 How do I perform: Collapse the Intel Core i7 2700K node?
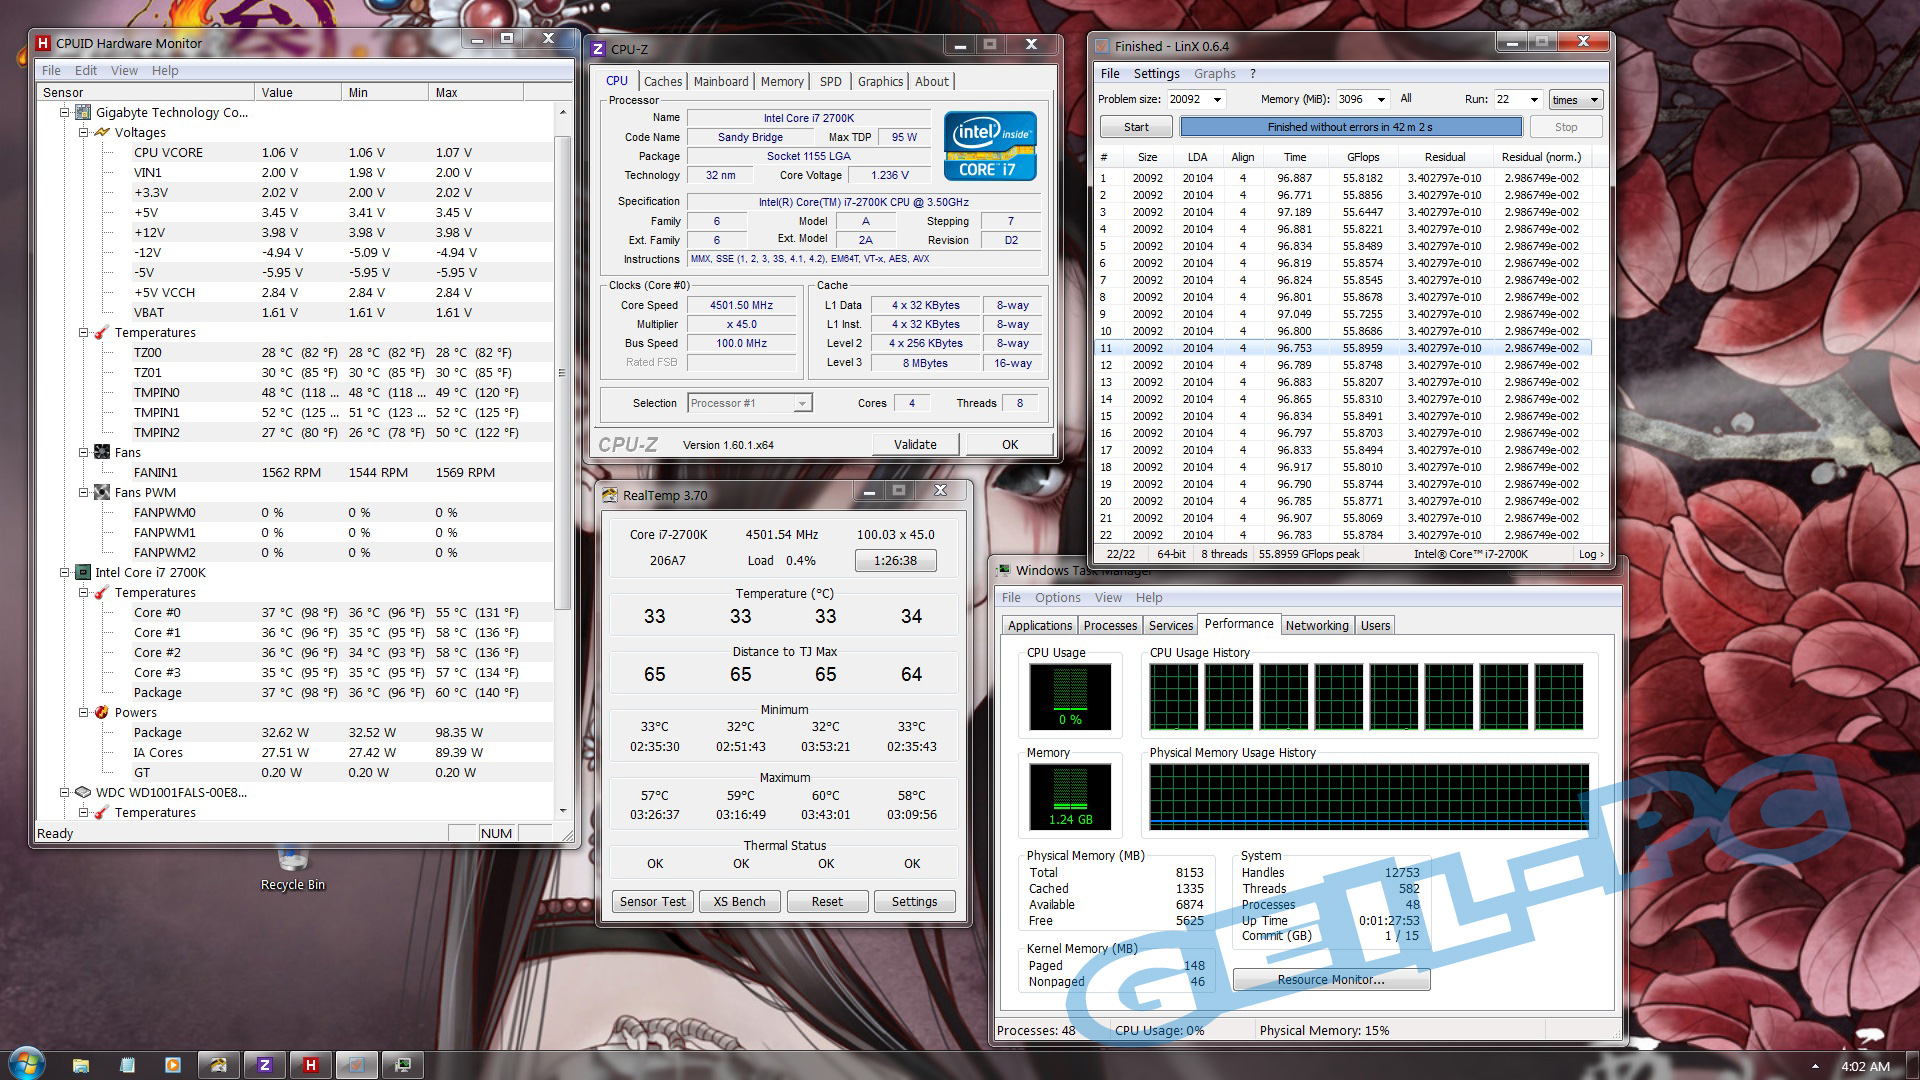[65, 572]
